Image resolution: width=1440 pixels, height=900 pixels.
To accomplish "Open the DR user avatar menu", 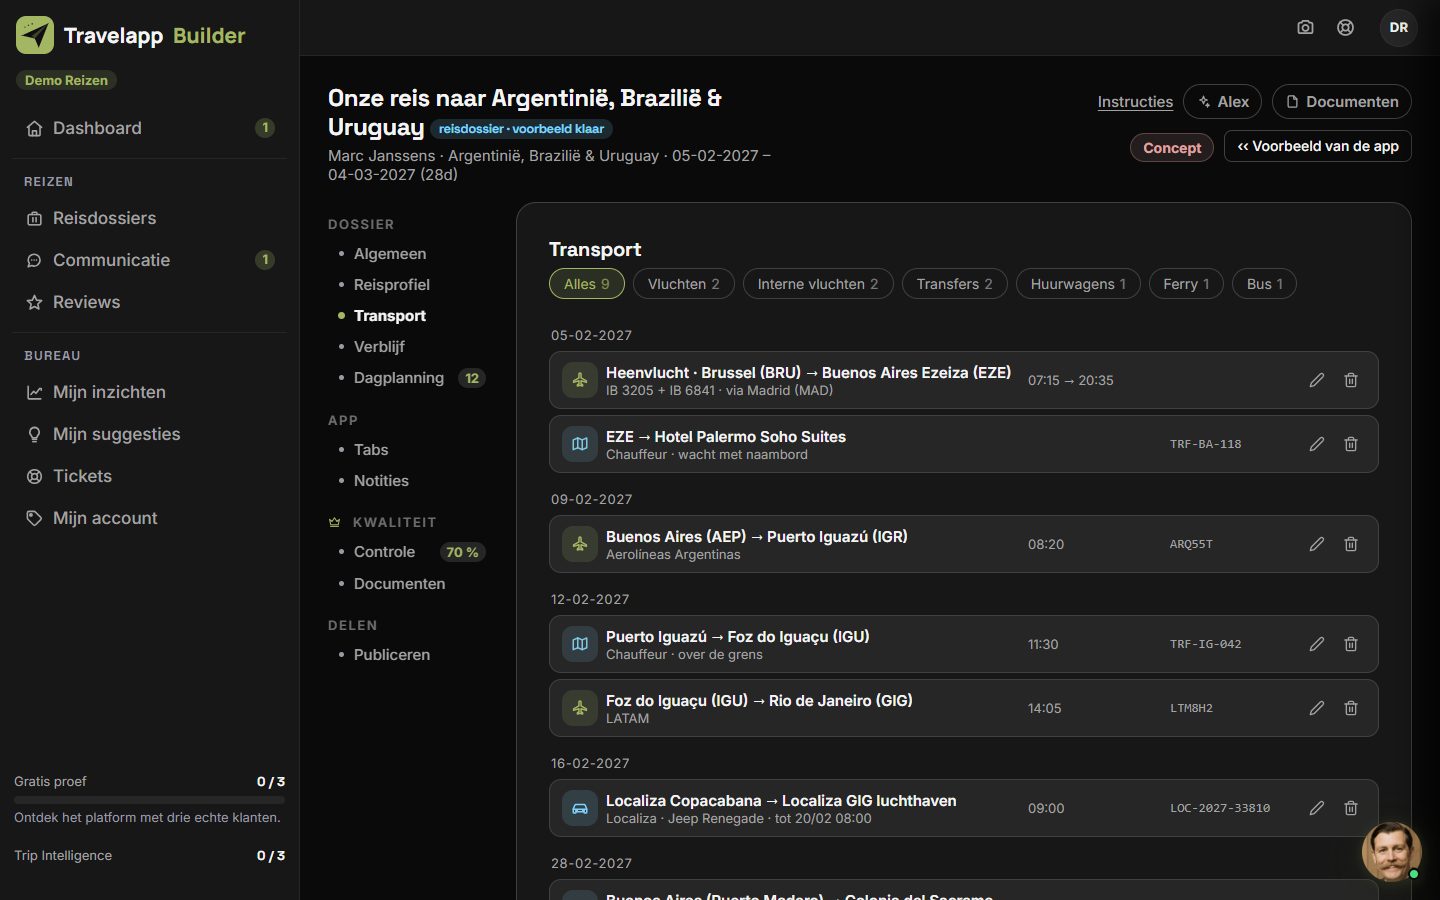I will pos(1399,28).
